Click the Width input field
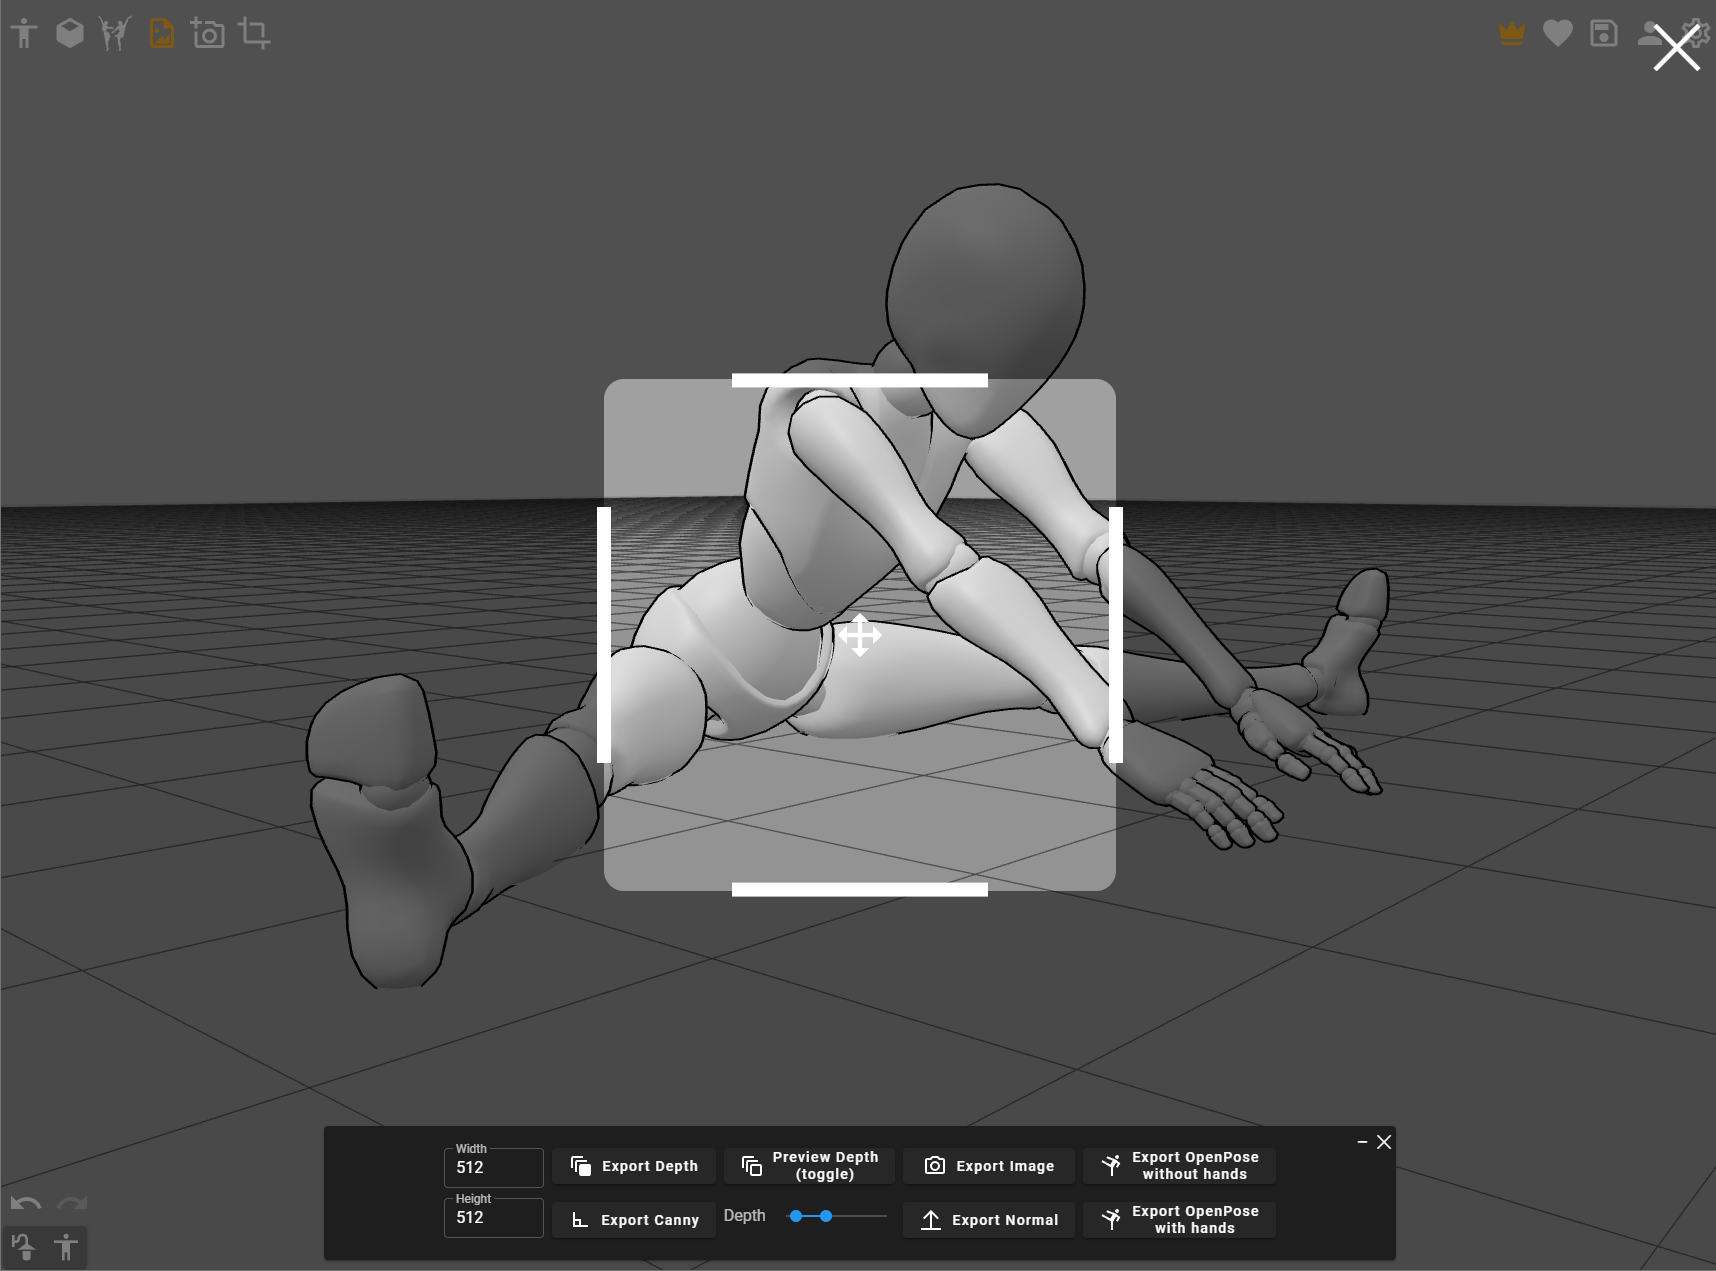Image resolution: width=1716 pixels, height=1271 pixels. pos(494,1168)
